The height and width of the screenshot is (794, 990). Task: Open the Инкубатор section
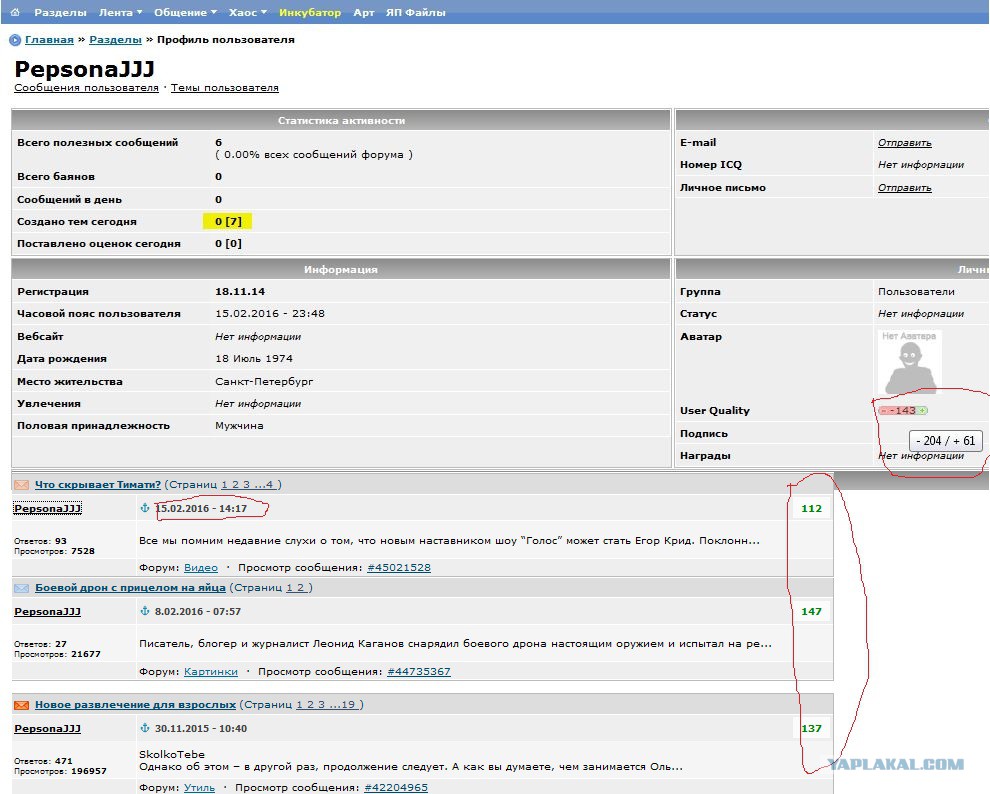[309, 13]
